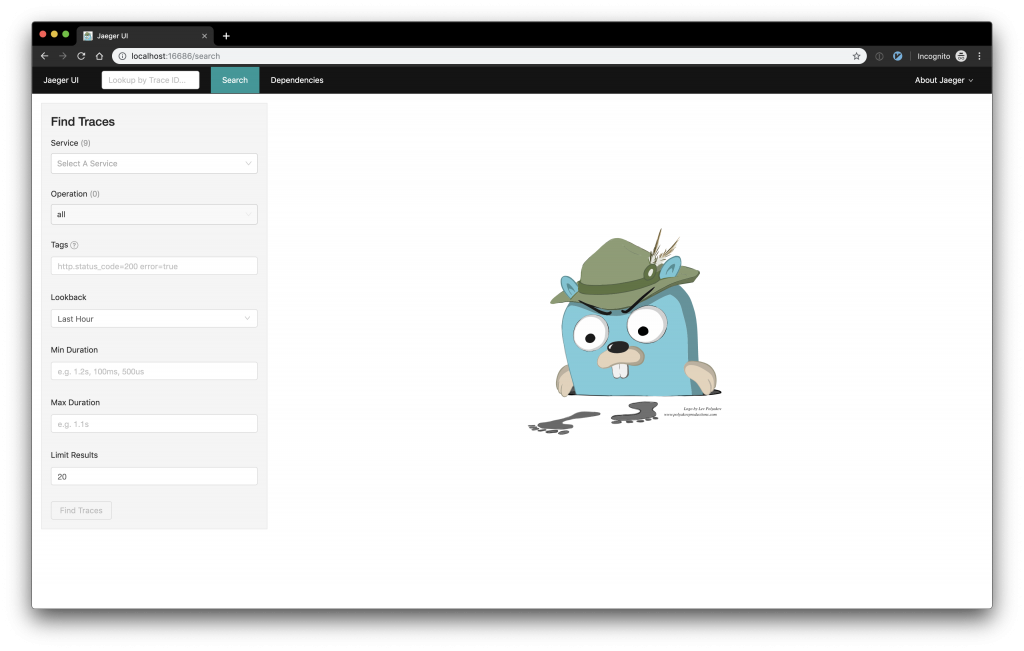This screenshot has height=651, width=1024.
Task: Click the Jaeger gopher mascot image
Action: coord(625,332)
